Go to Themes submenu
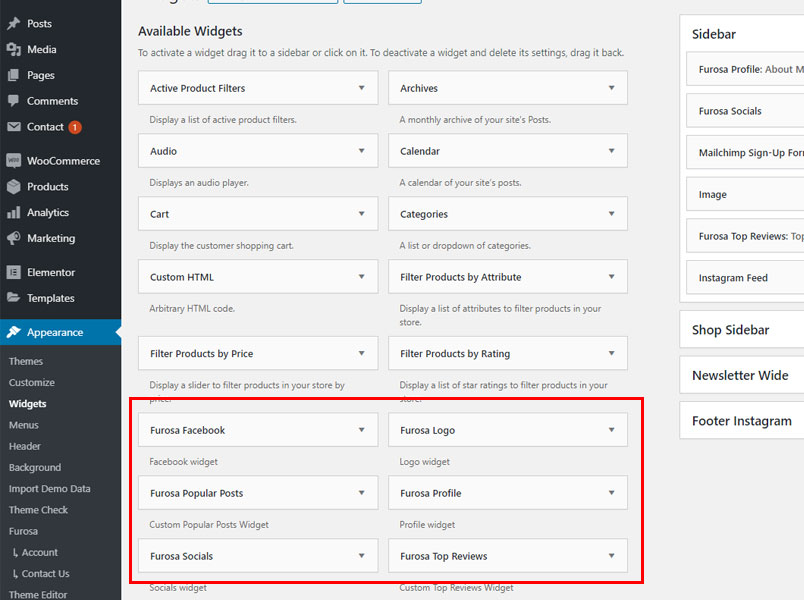 [x=26, y=362]
